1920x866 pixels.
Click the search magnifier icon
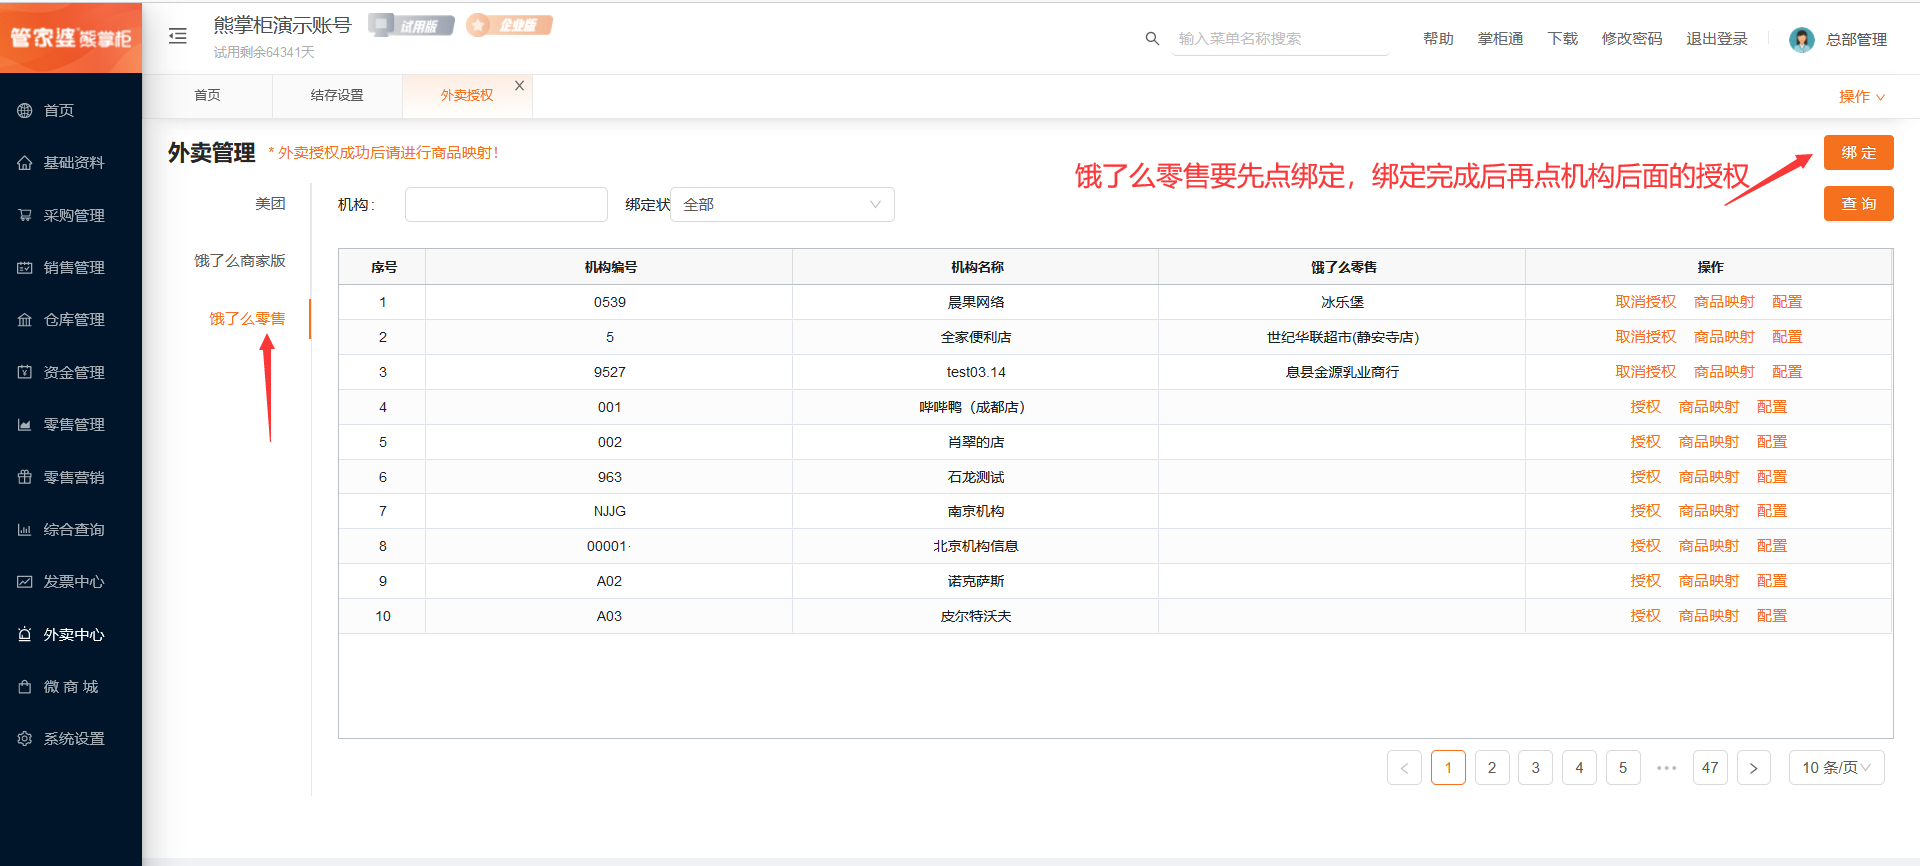1152,38
